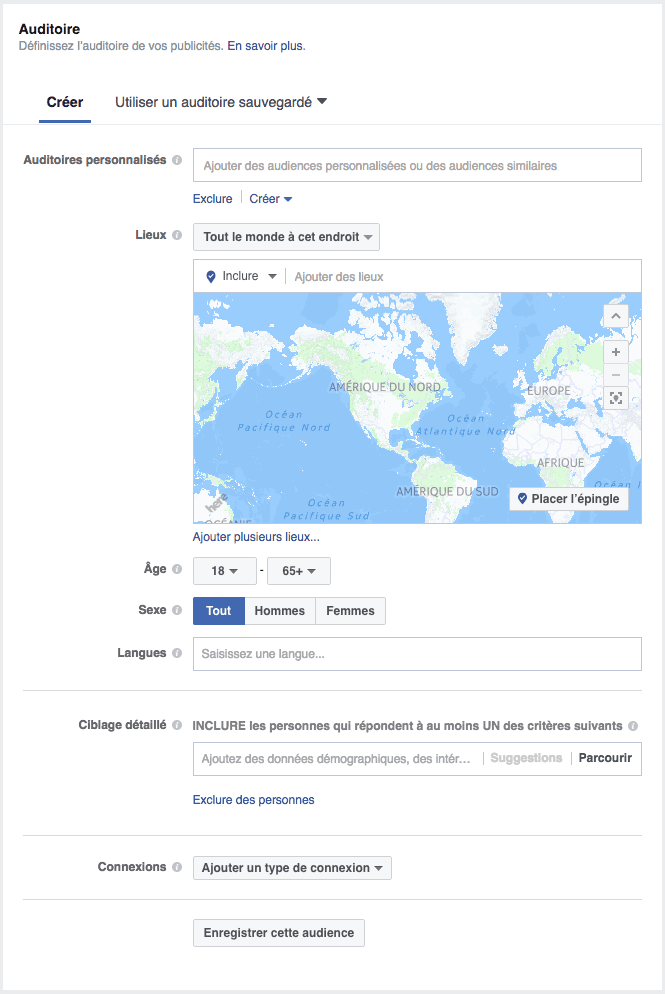The image size is (665, 994).
Task: Expand the map to fullscreen view
Action: [x=616, y=397]
